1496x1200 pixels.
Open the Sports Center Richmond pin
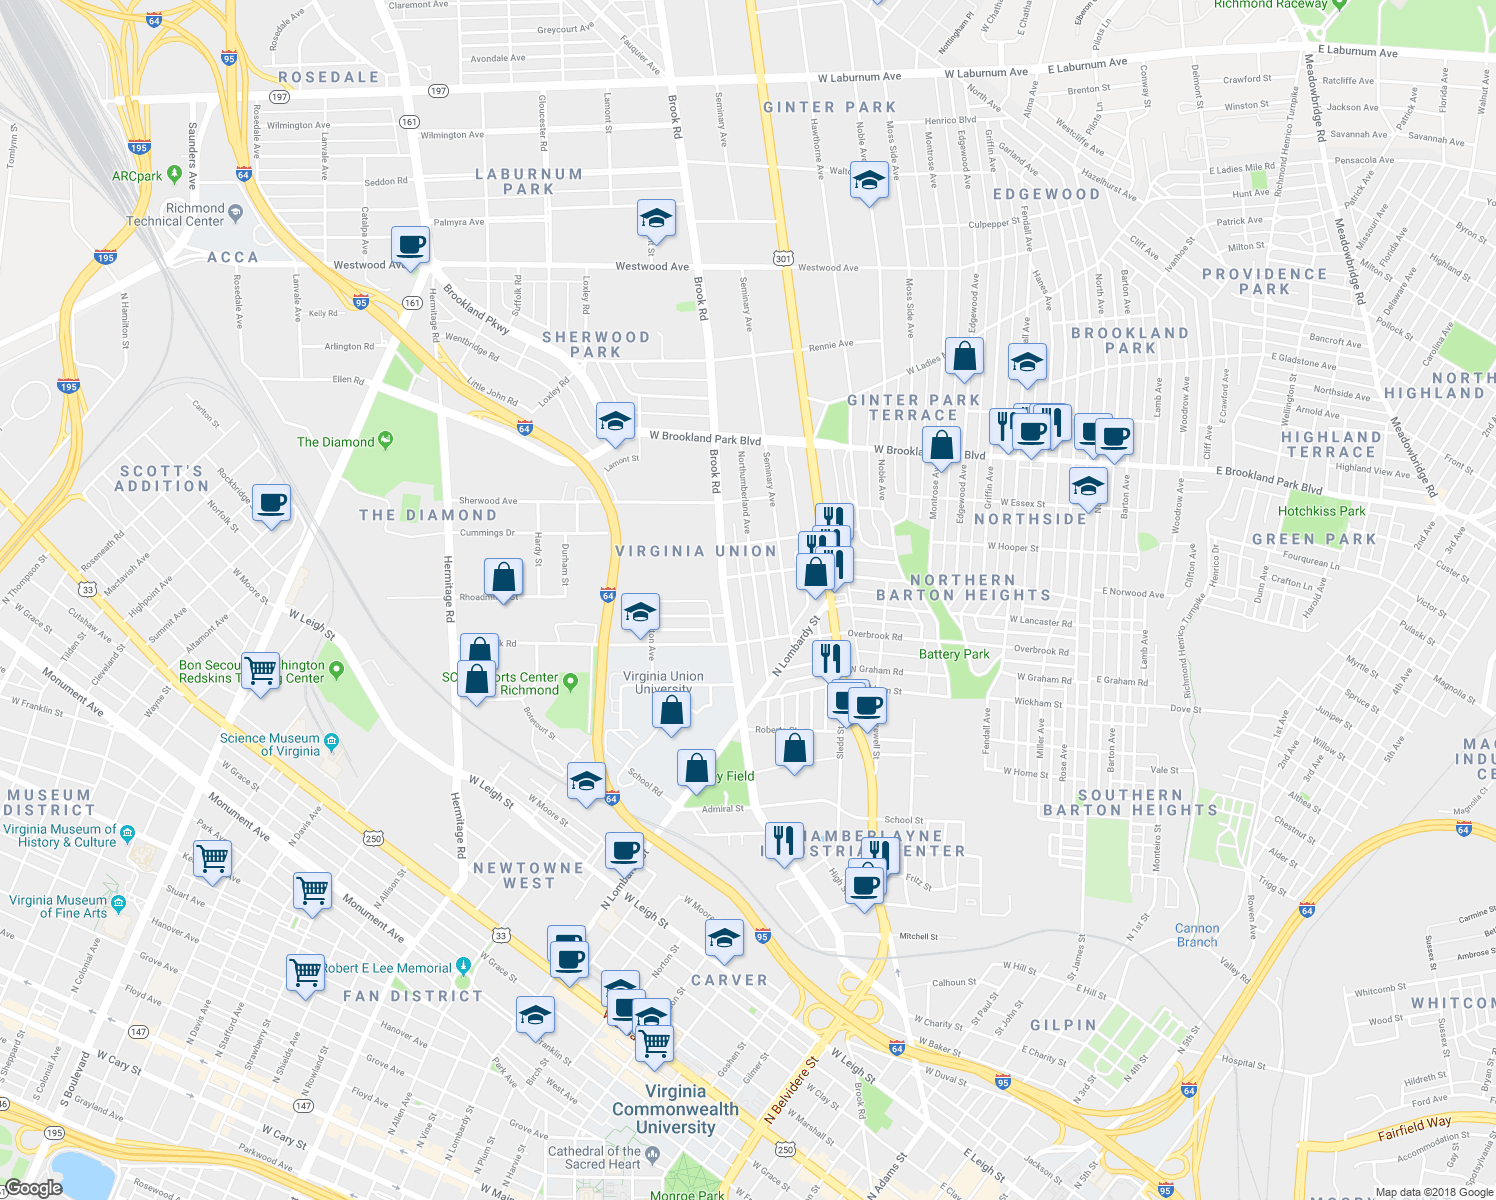[x=571, y=683]
